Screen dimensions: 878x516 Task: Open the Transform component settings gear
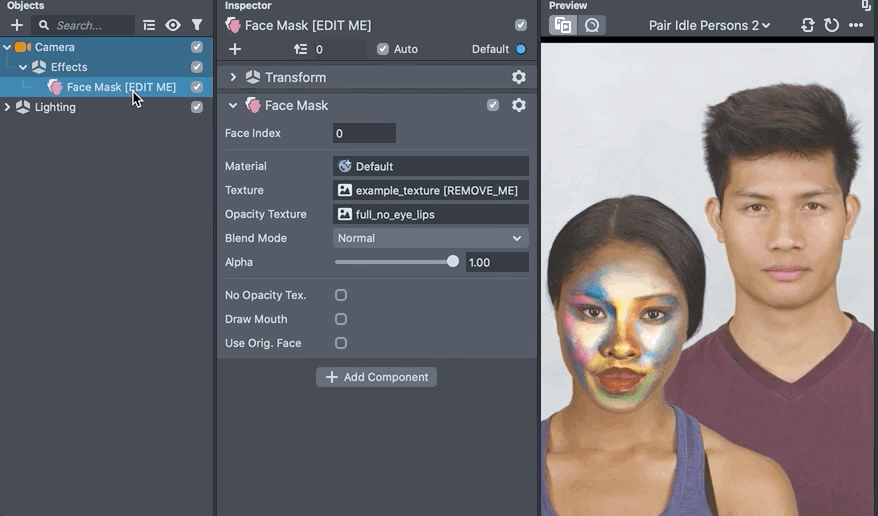(x=518, y=77)
